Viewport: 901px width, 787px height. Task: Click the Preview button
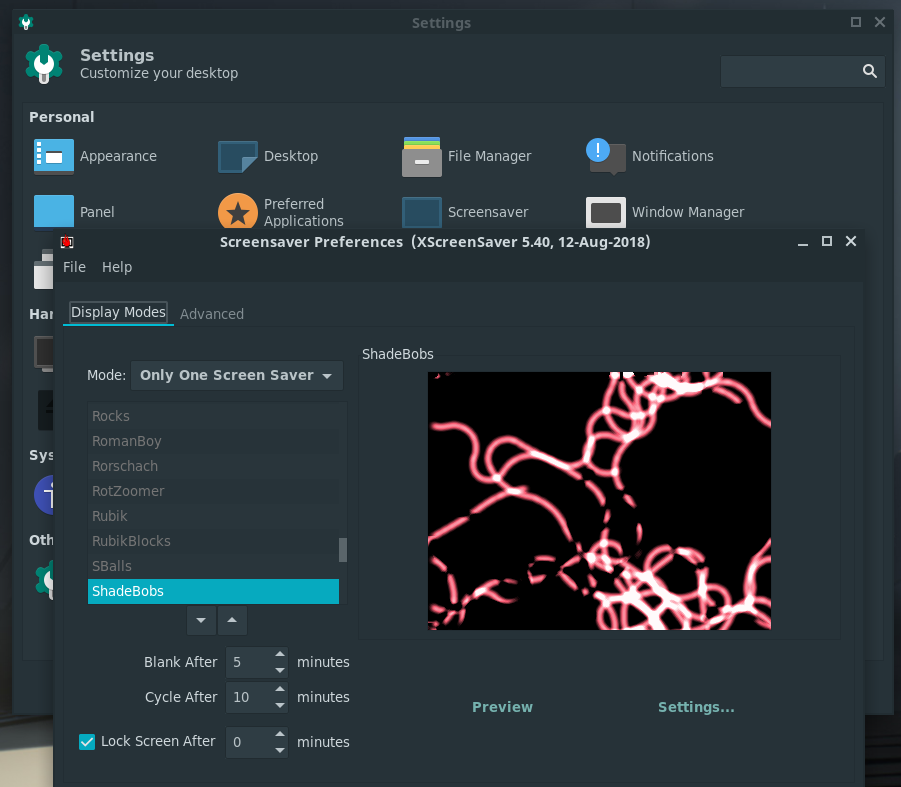[x=502, y=707]
